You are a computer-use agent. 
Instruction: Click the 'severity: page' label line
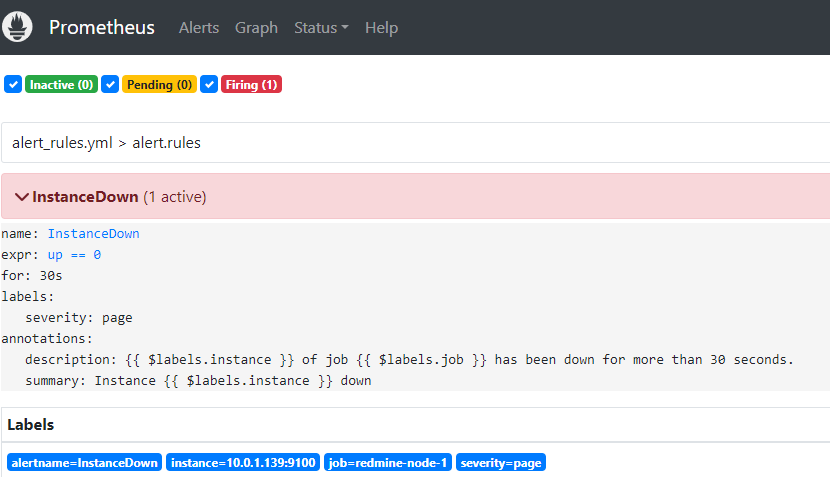click(79, 318)
